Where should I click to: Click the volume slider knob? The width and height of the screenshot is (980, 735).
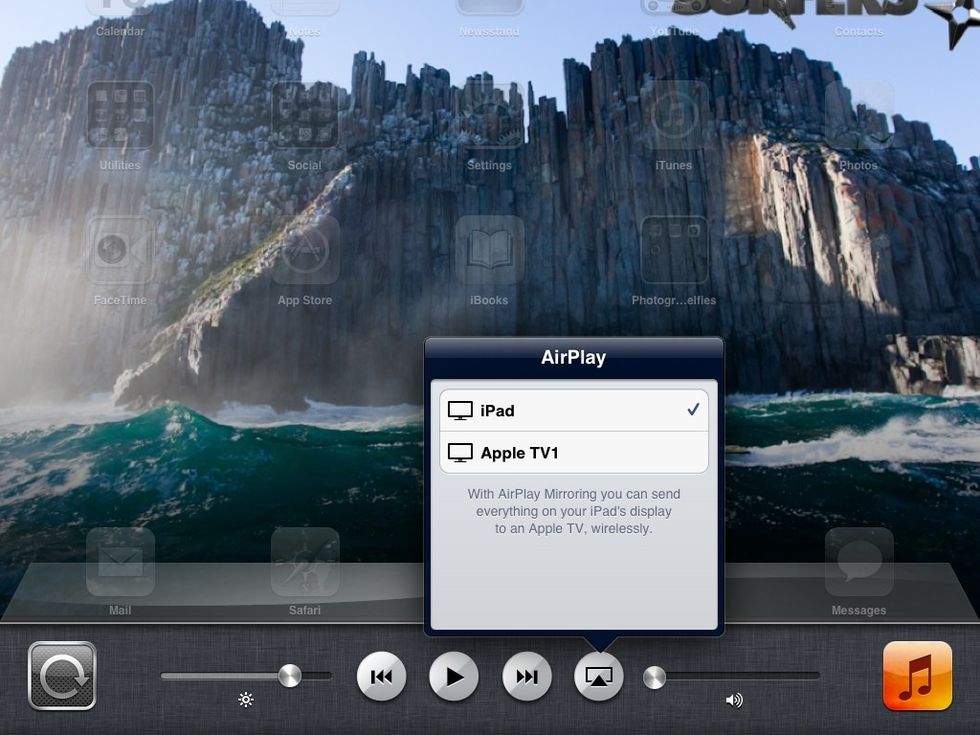(x=654, y=678)
